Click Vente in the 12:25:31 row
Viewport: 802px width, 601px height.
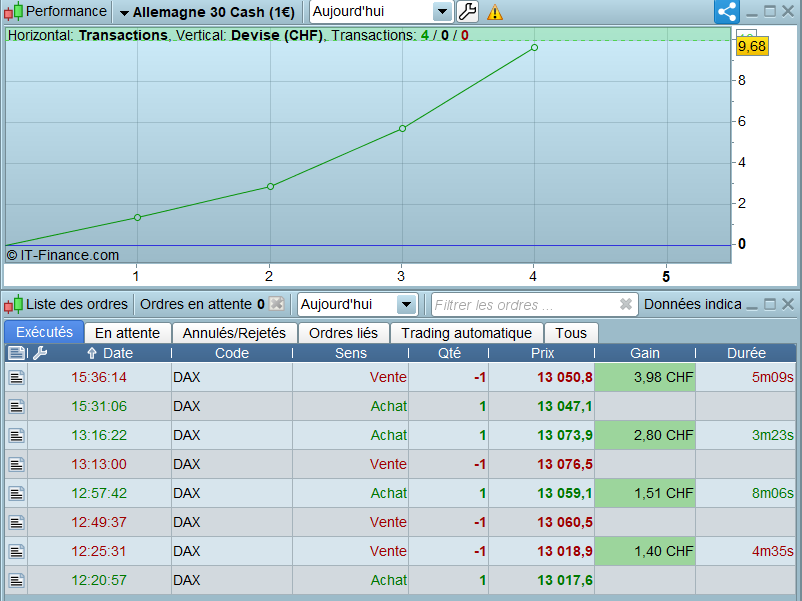388,551
